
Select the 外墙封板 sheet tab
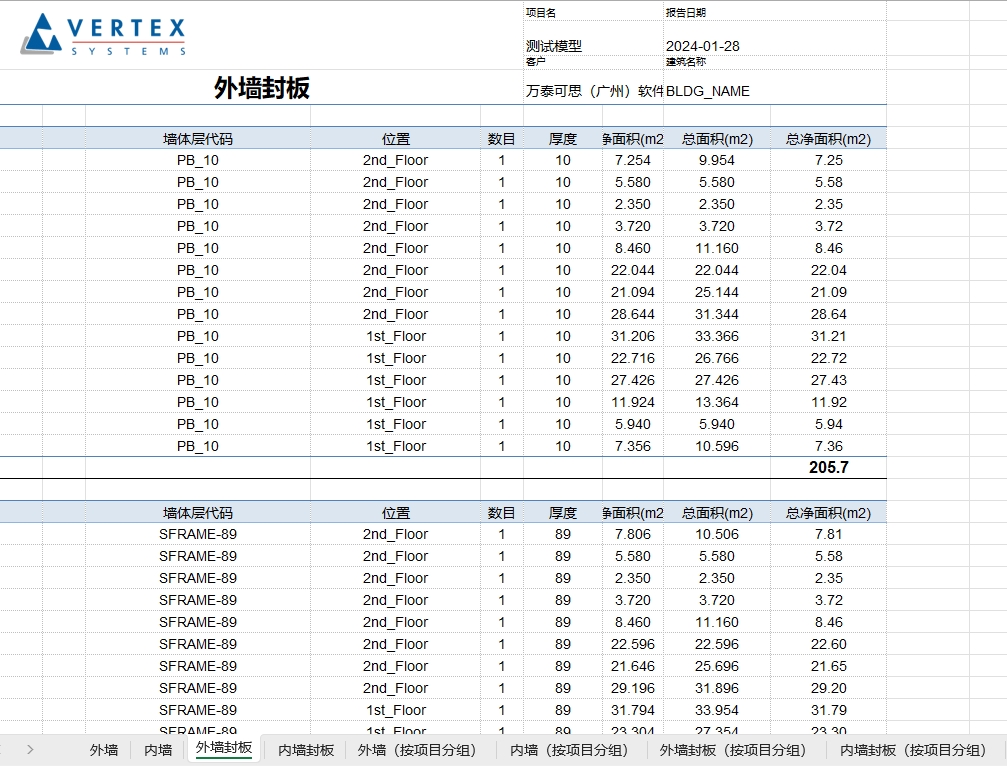click(x=223, y=748)
